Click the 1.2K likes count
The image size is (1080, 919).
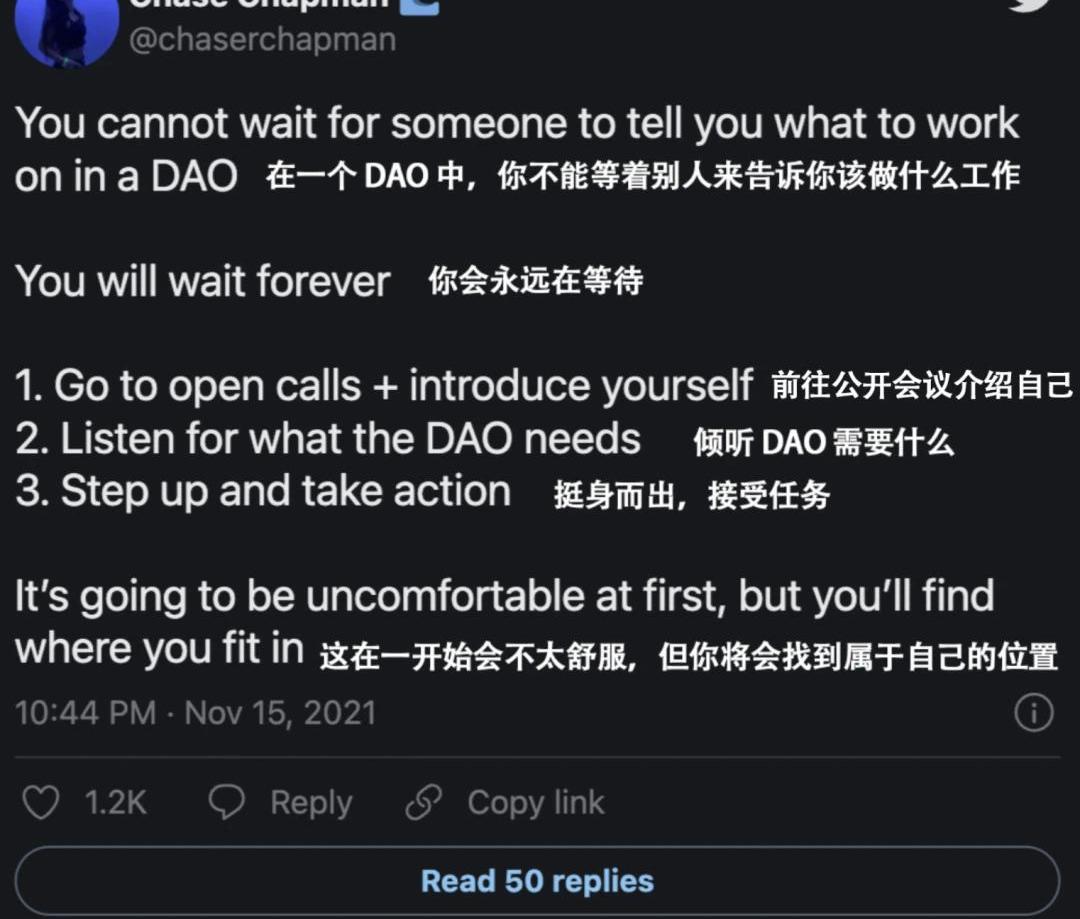tap(115, 802)
